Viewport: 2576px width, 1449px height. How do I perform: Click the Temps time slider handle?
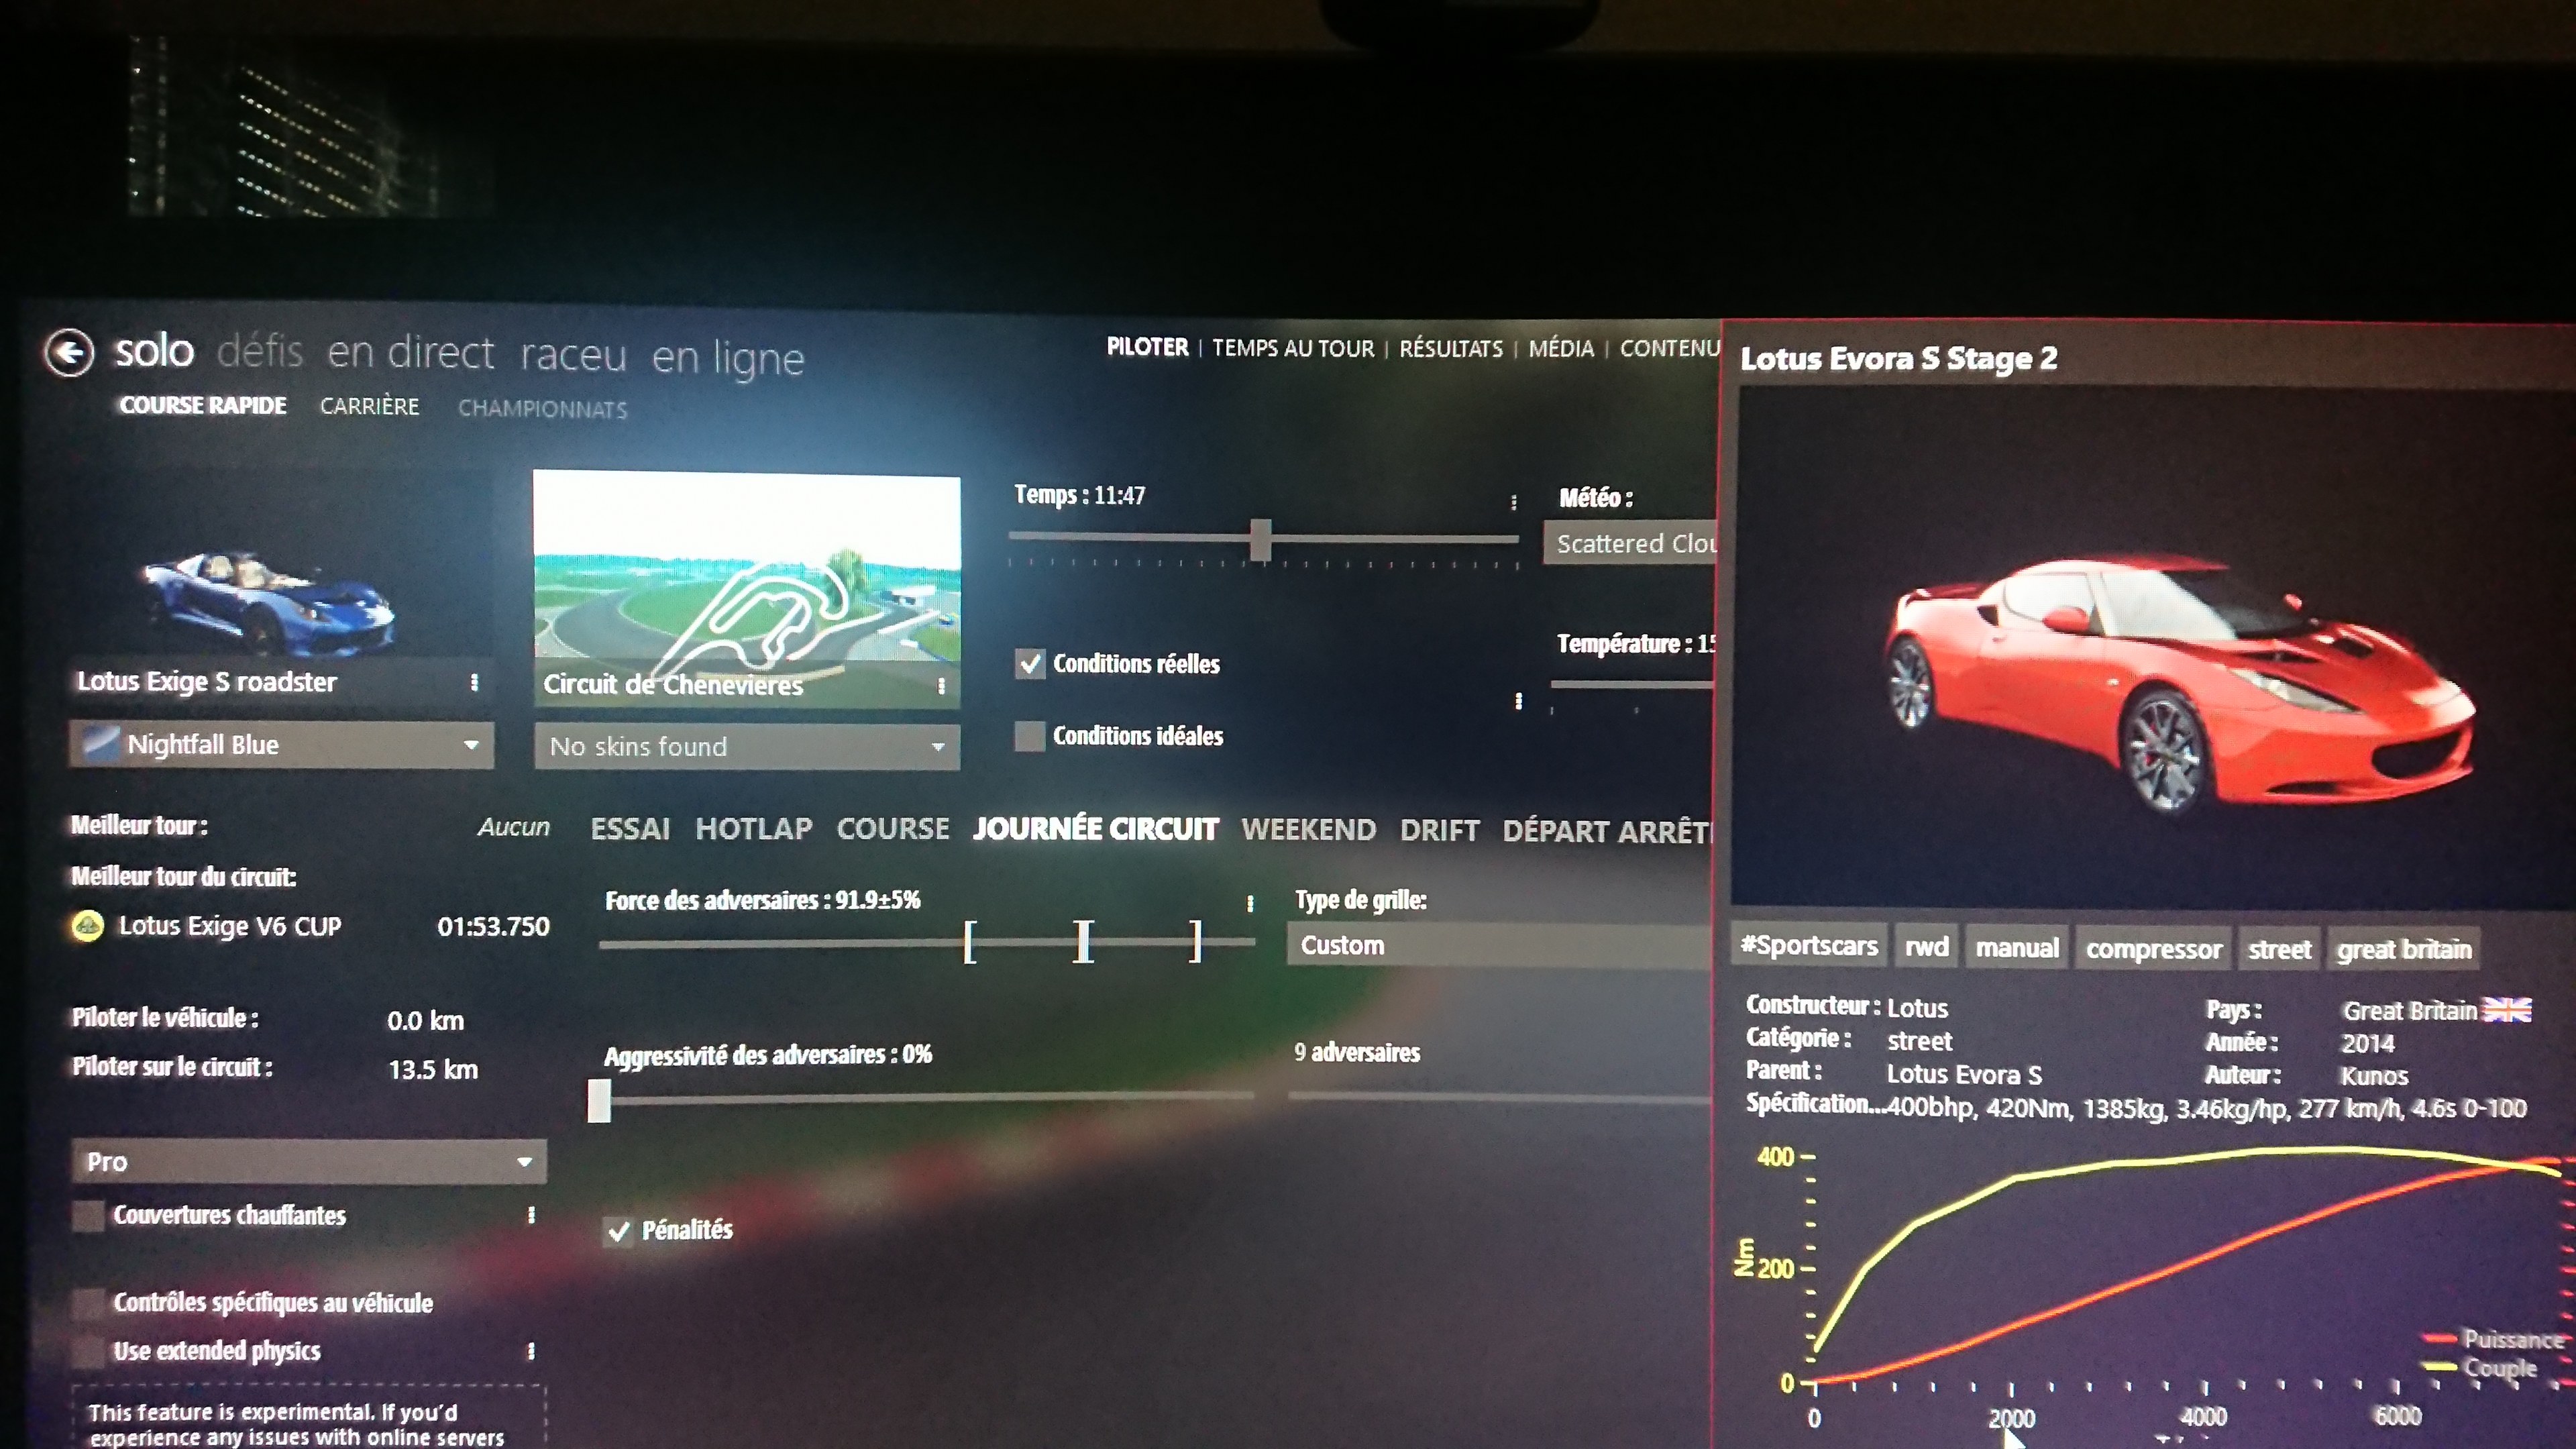[x=1261, y=540]
